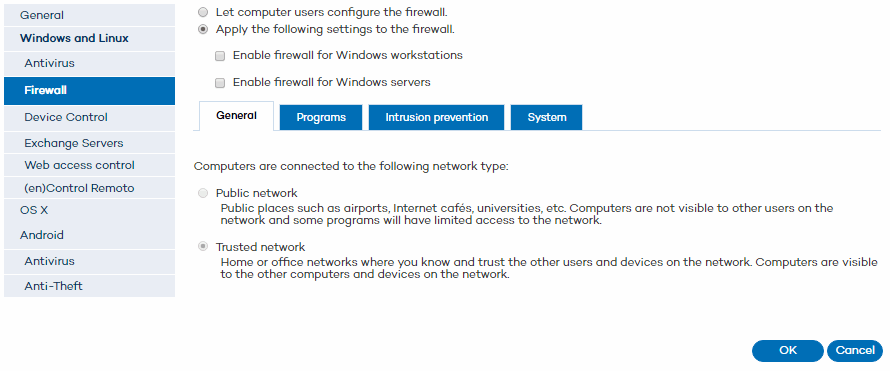Click the OK button
The height and width of the screenshot is (371, 890).
tap(788, 351)
